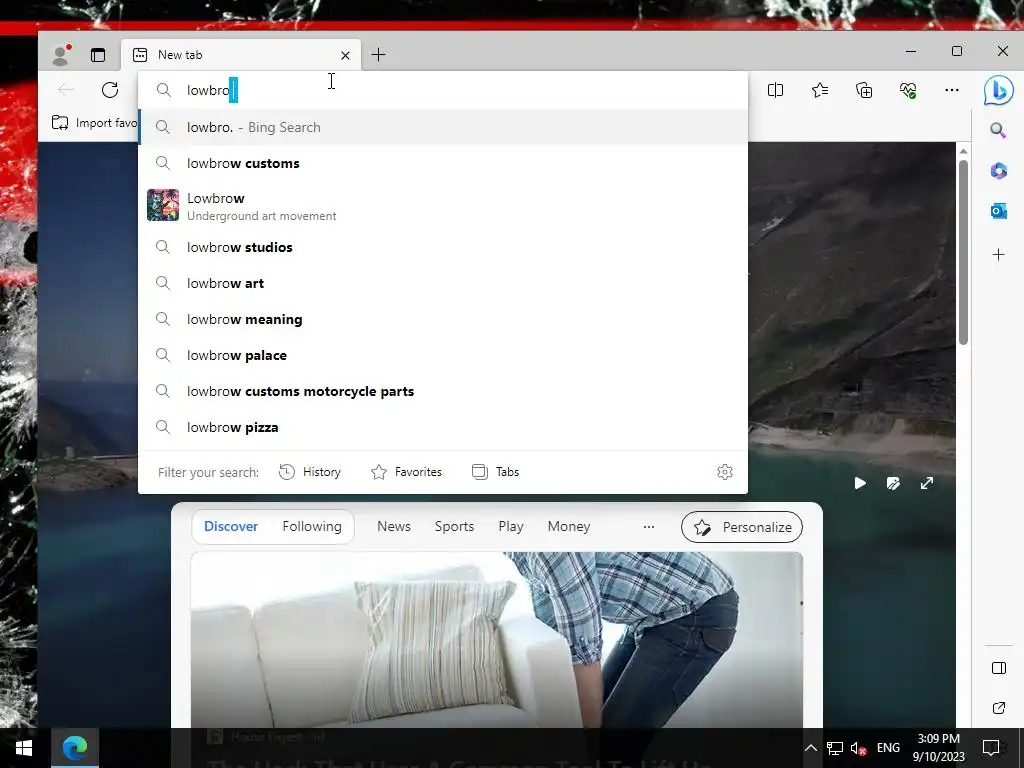Filter search by History
Screen dimensions: 1024x768
(310, 472)
